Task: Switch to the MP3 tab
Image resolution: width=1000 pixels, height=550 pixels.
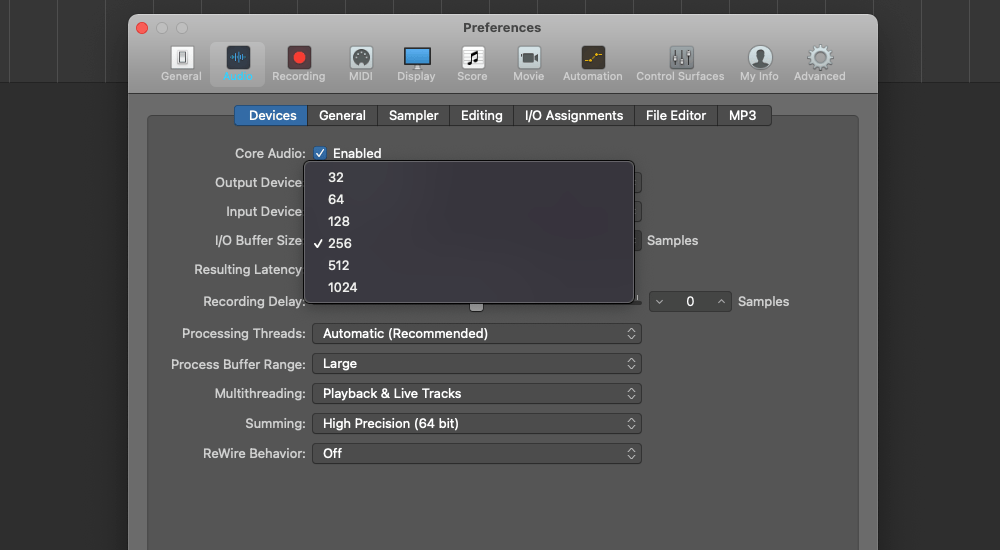Action: (743, 115)
